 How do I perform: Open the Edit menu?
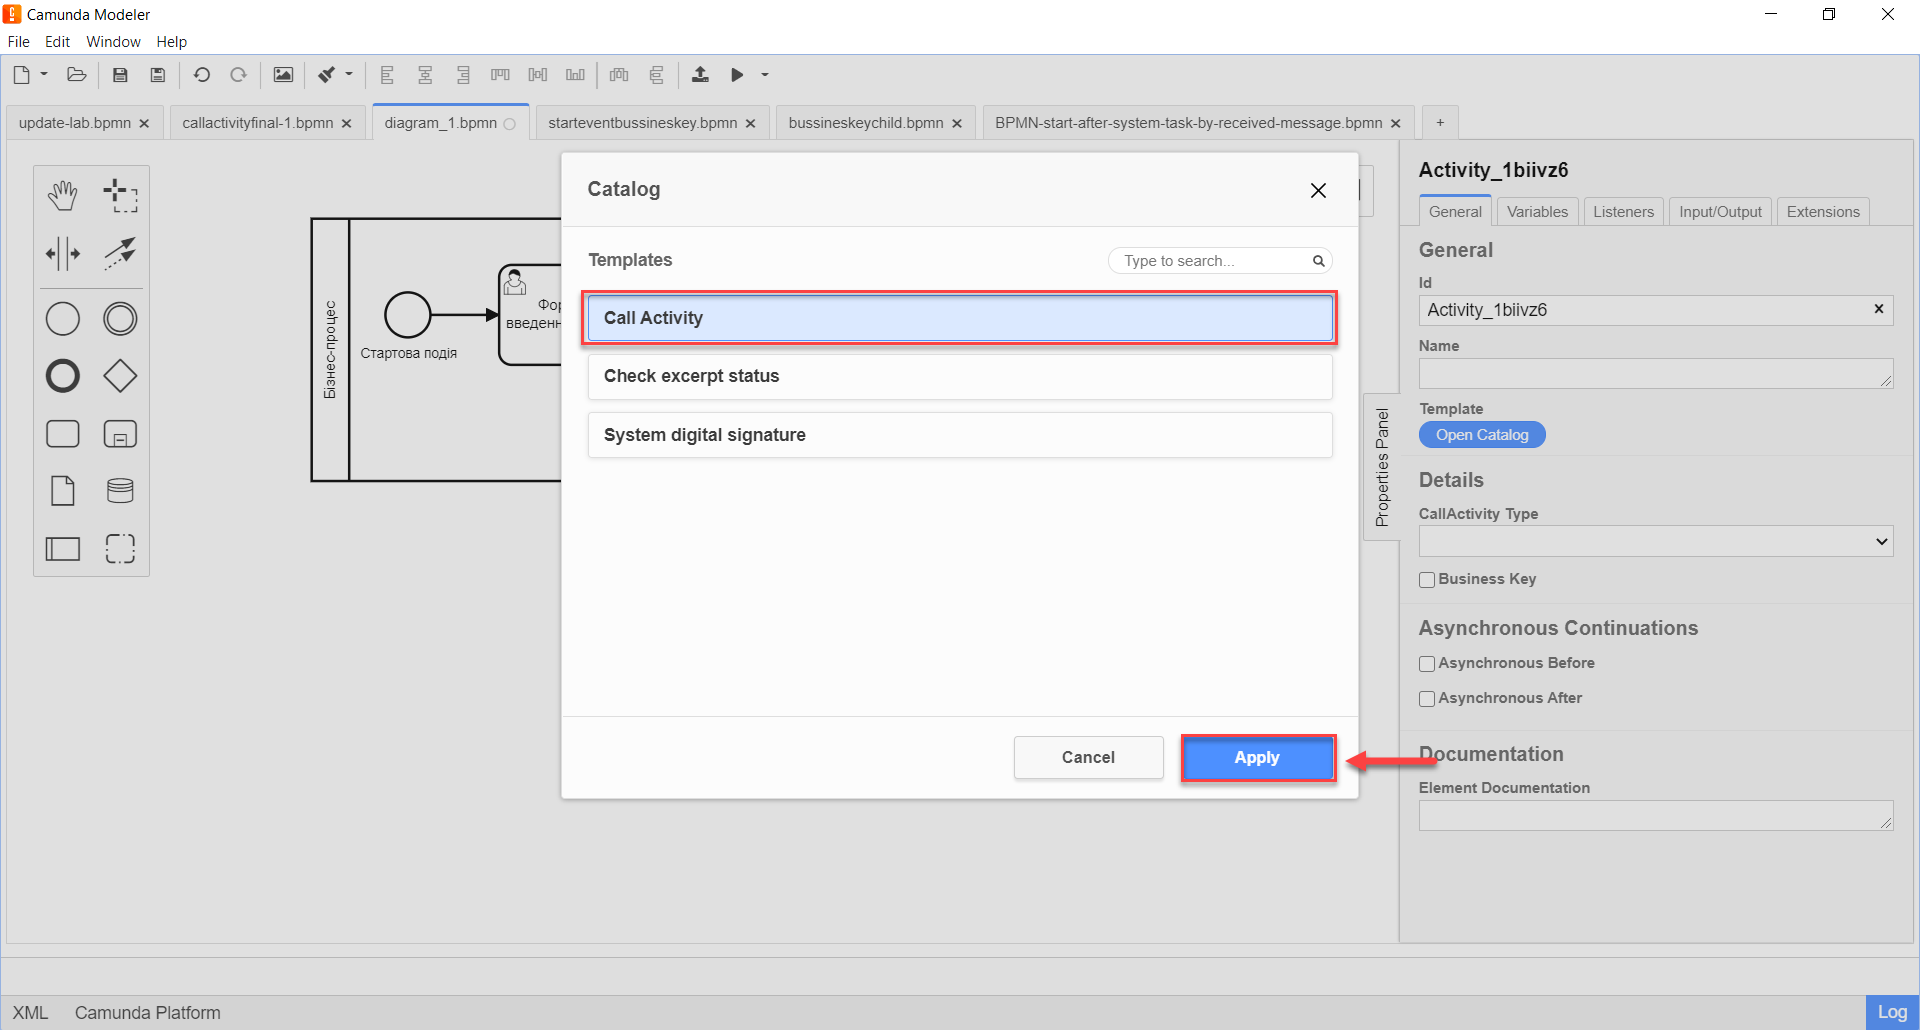point(57,42)
